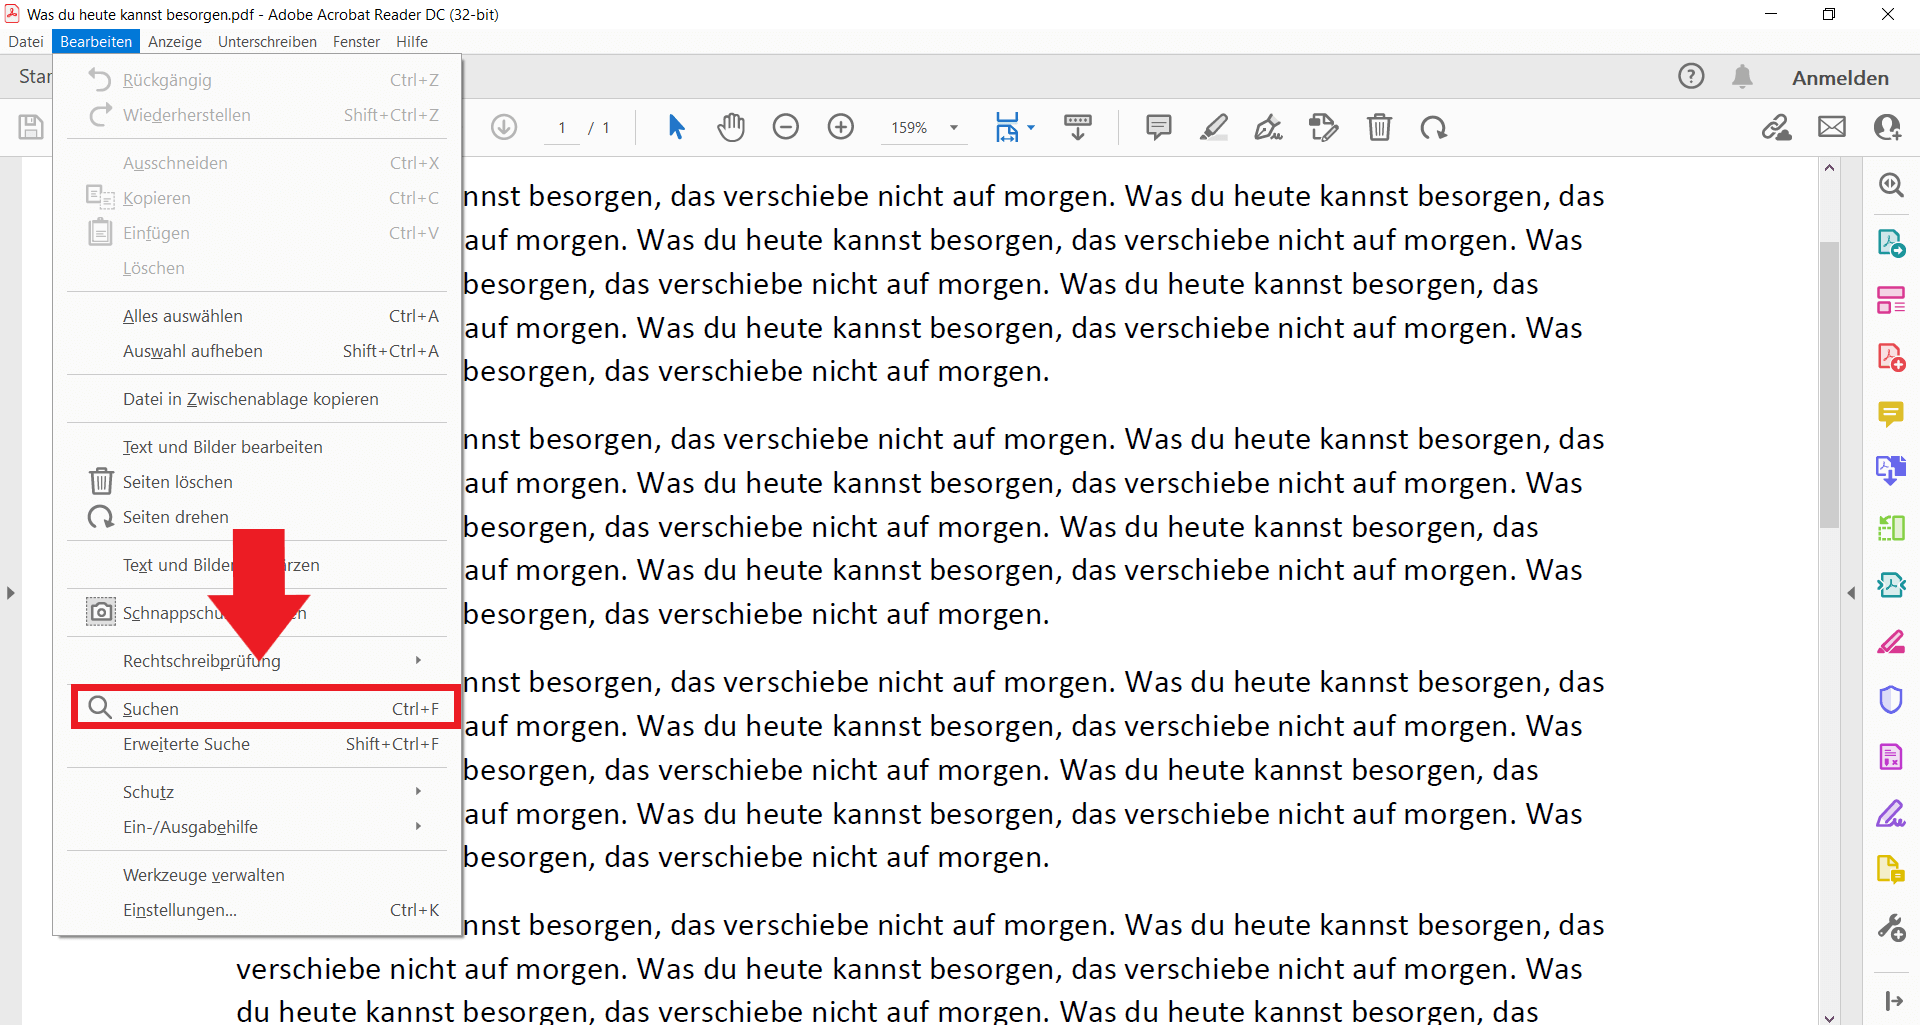
Task: Choose Datei in Zwischenablage kopieren
Action: (259, 399)
